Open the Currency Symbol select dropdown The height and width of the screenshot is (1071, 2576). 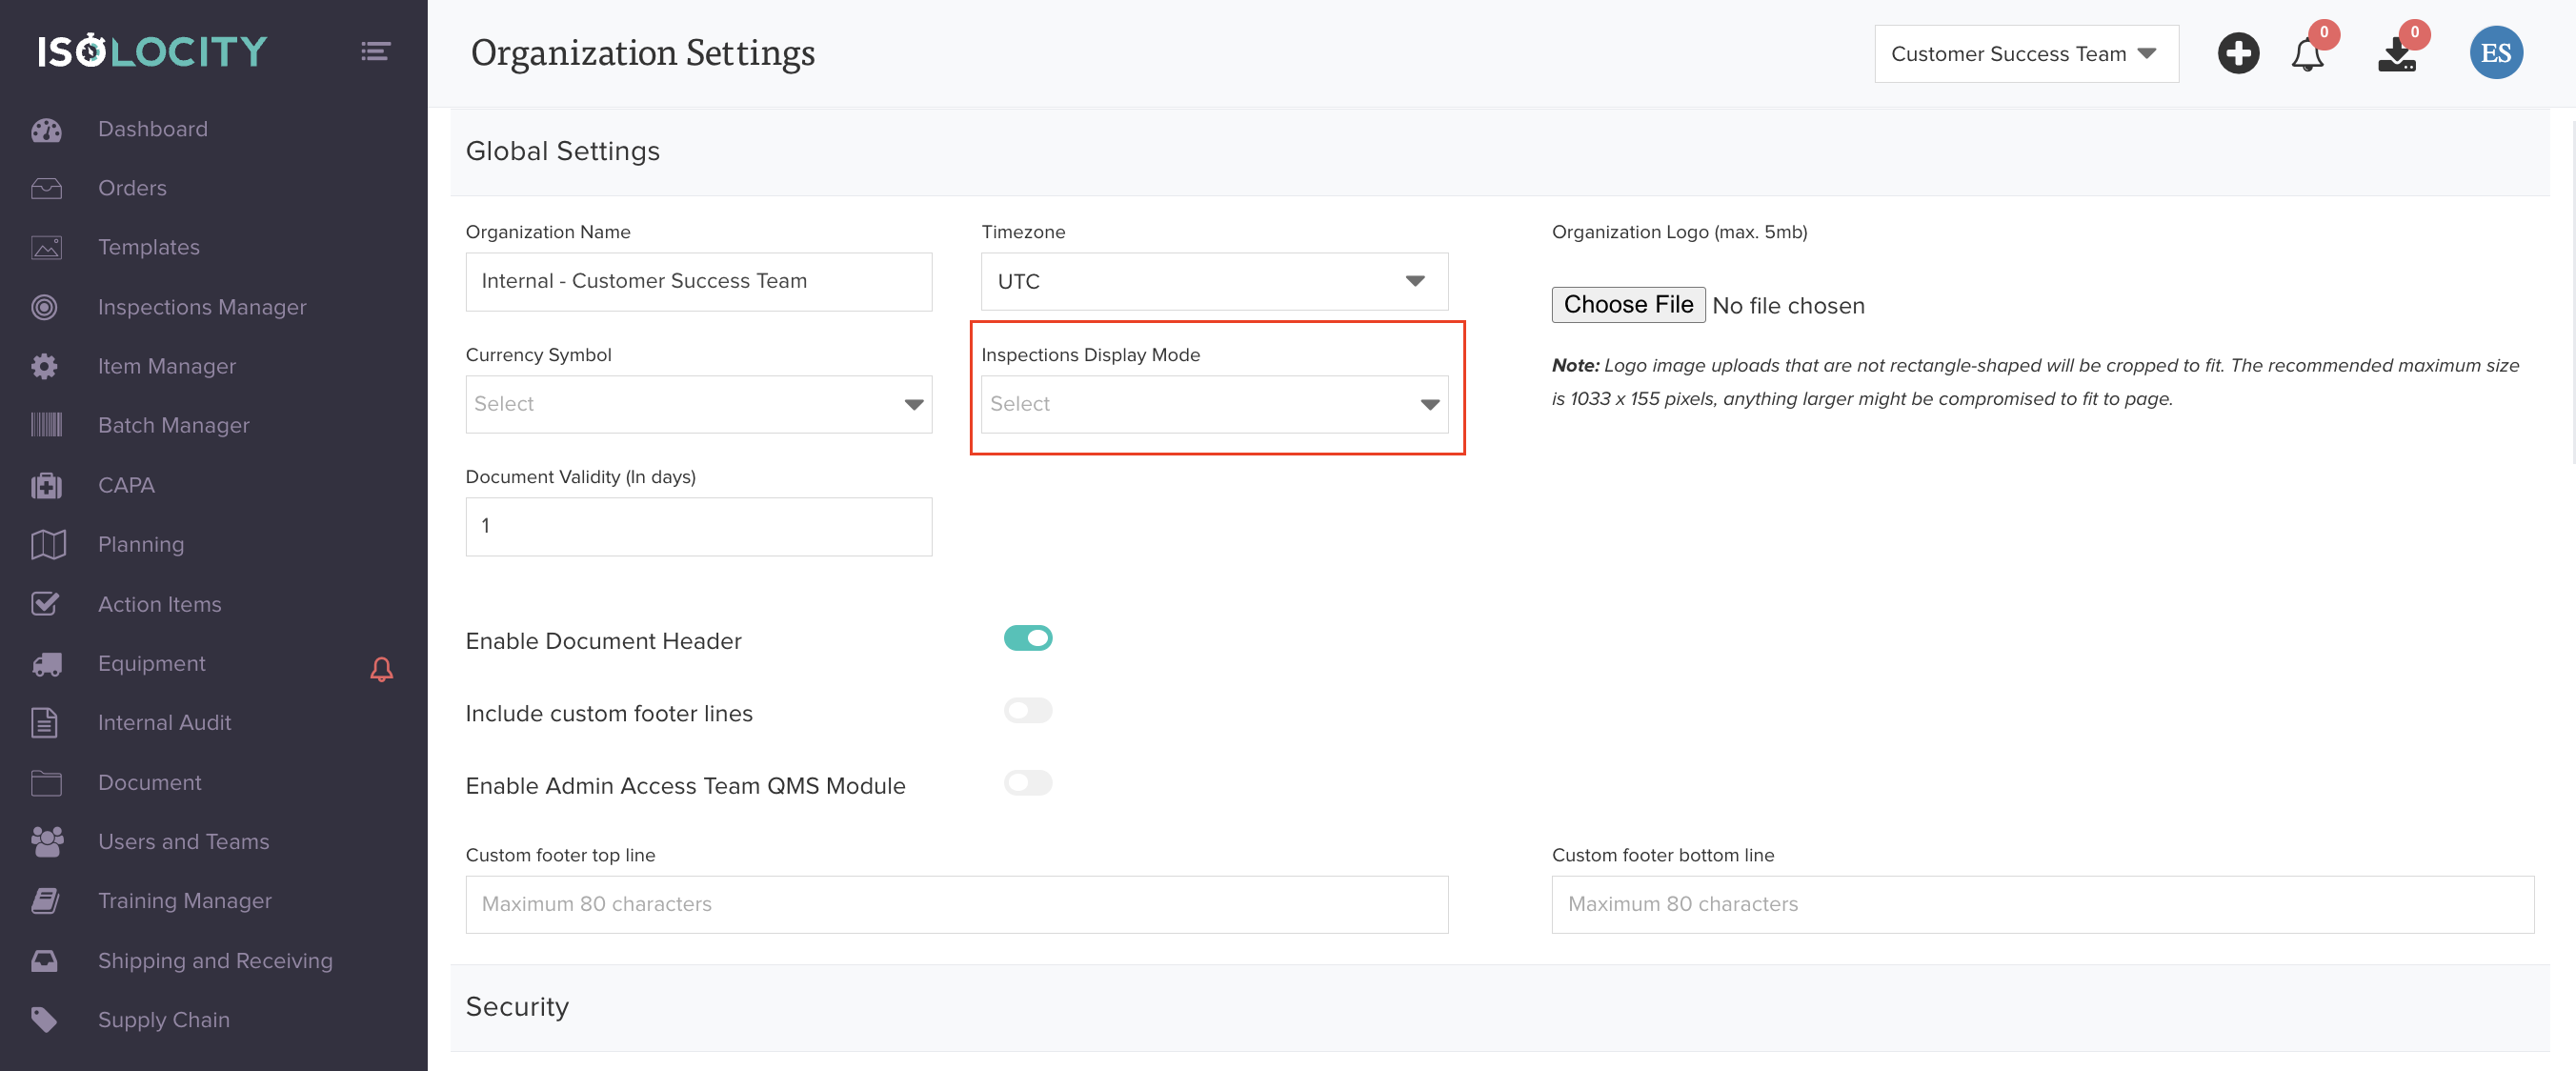(x=698, y=404)
